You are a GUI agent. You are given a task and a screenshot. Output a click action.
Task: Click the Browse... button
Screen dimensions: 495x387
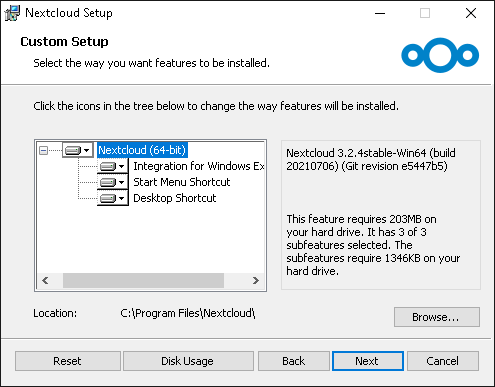437,317
